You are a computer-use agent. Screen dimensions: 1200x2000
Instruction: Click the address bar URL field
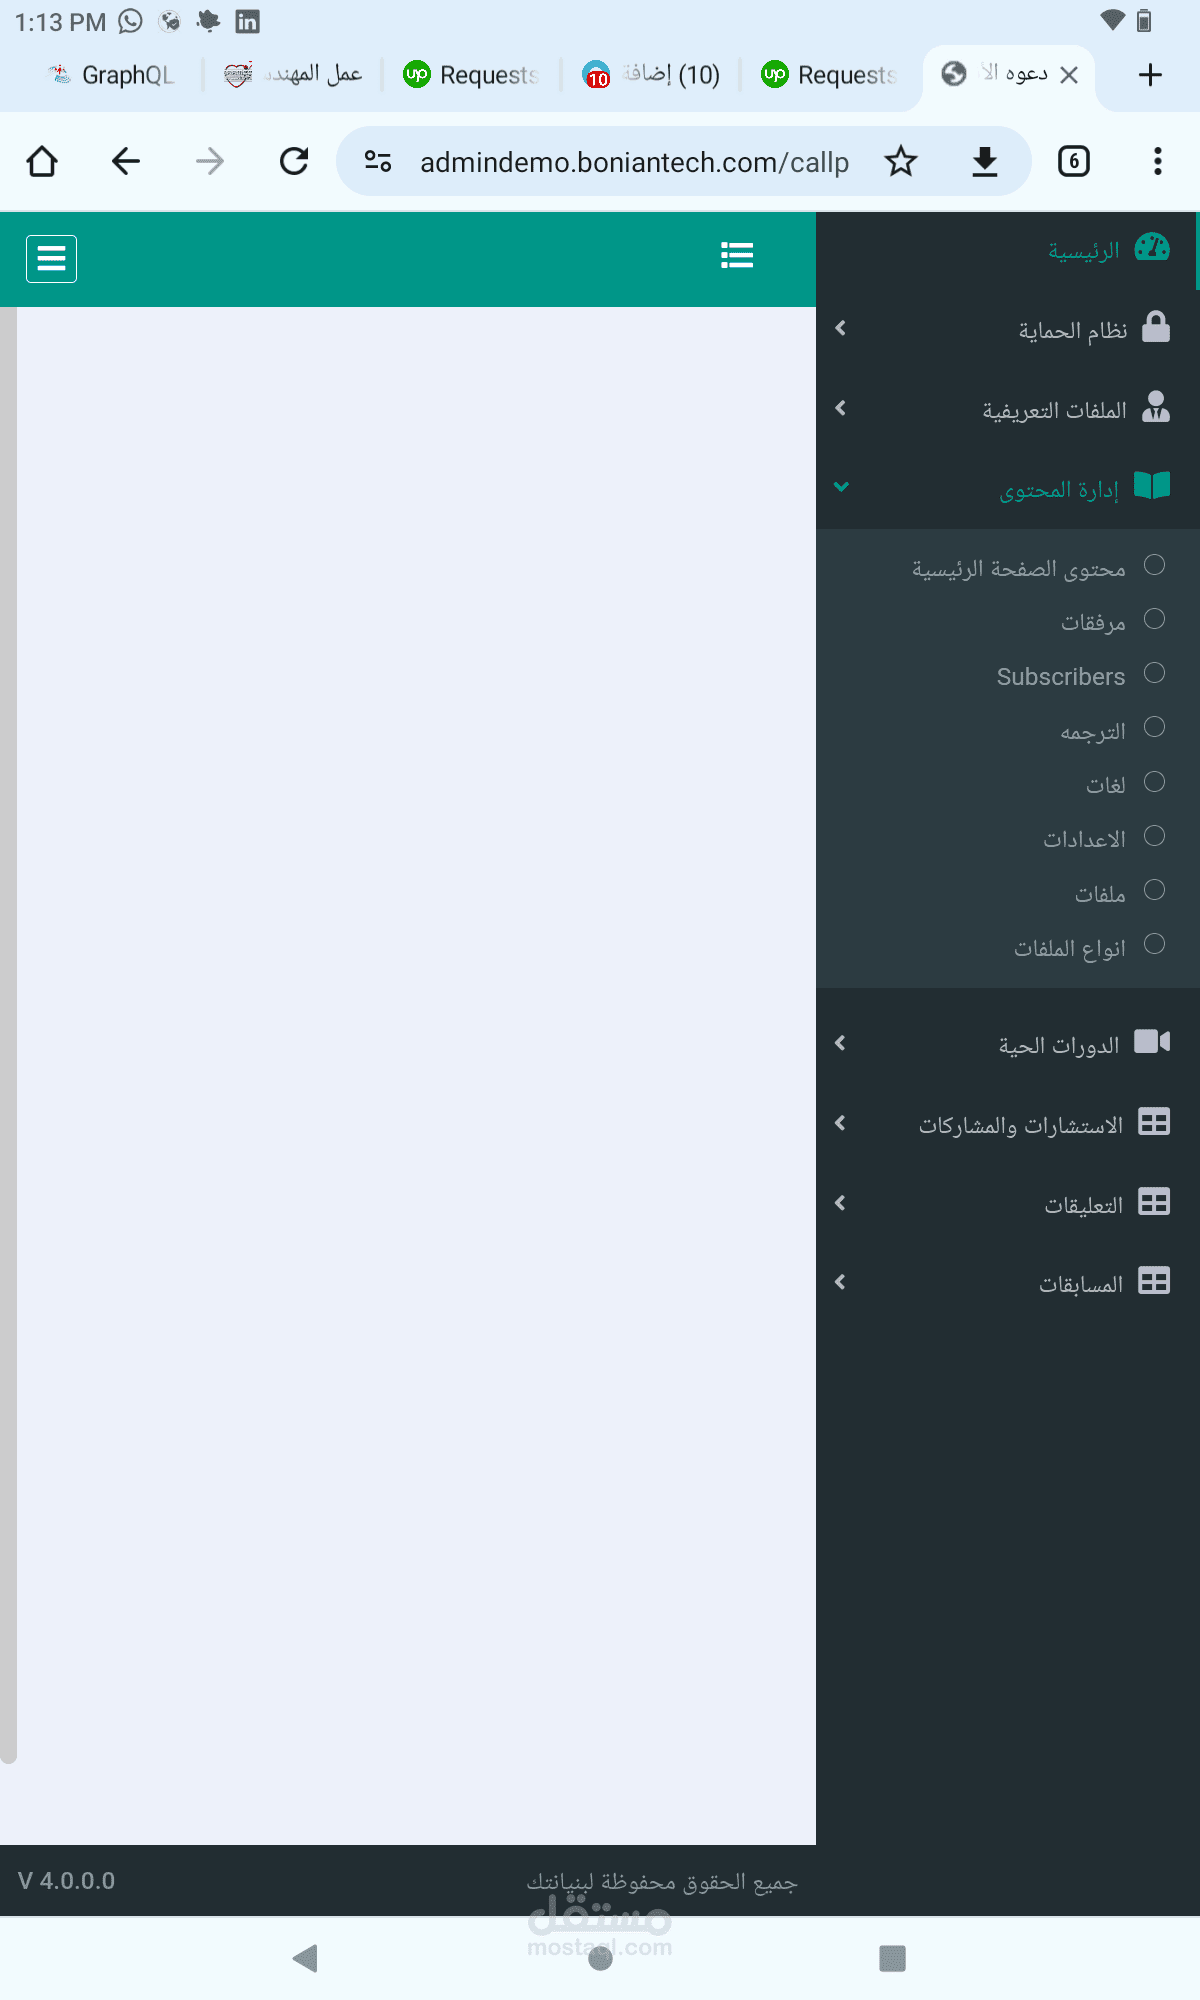pos(634,162)
